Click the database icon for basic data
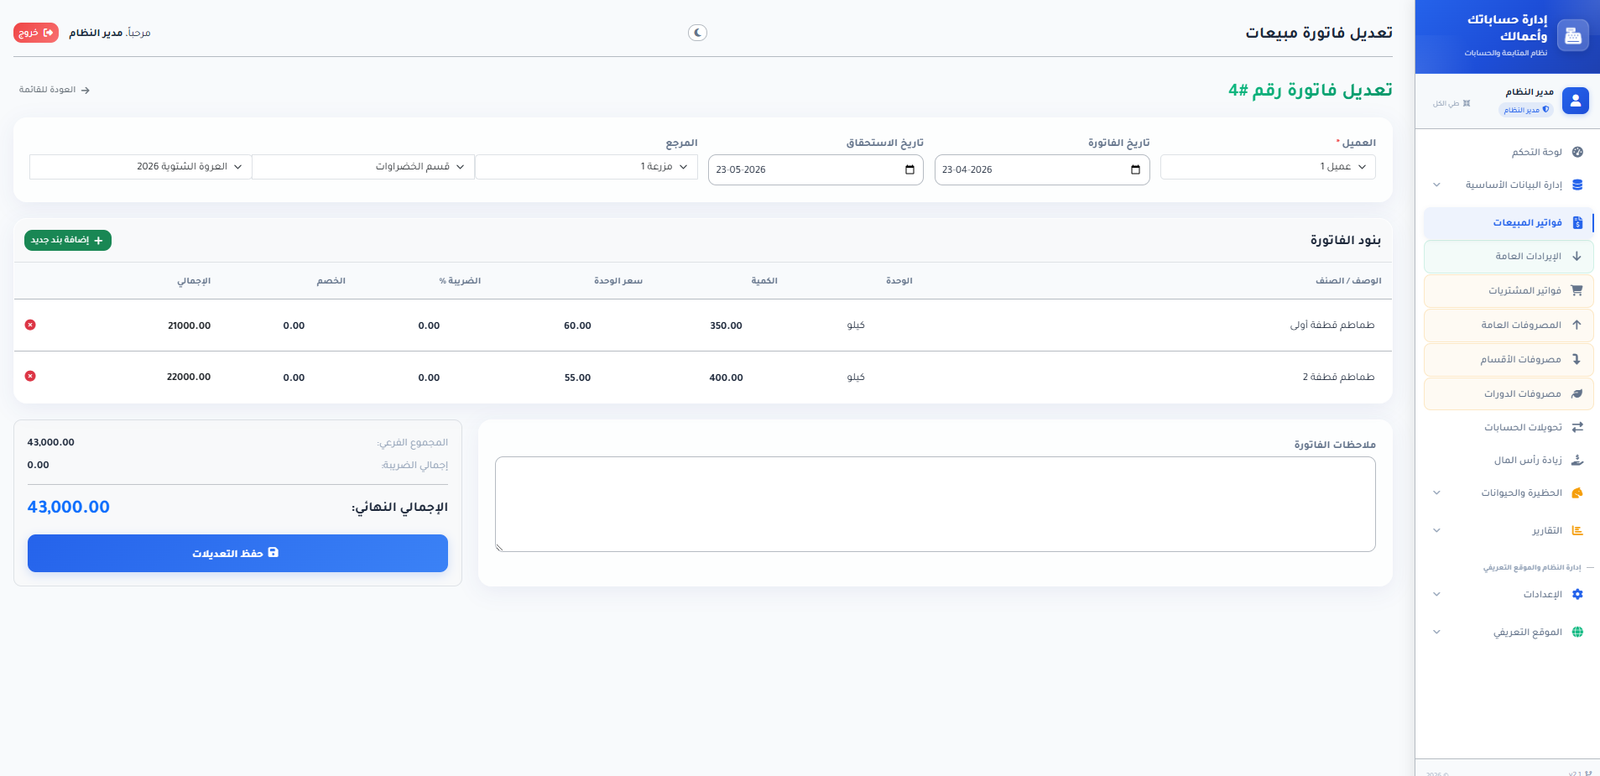1600x776 pixels. point(1577,185)
